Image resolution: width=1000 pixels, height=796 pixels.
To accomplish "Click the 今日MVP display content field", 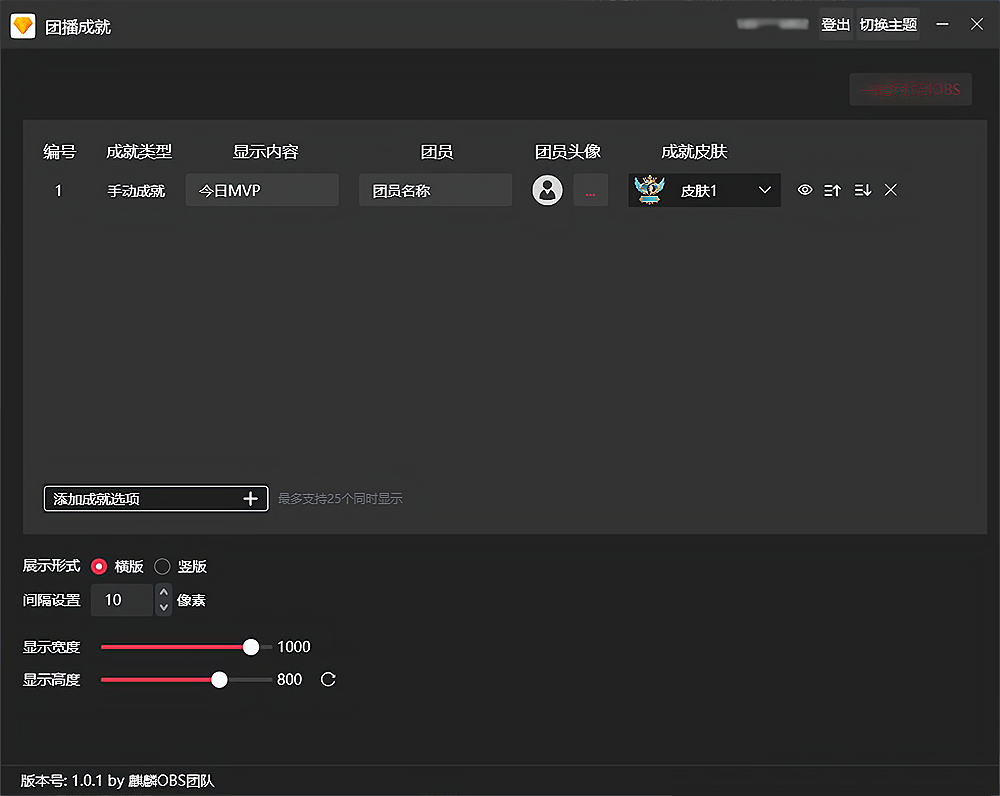I will pos(262,190).
